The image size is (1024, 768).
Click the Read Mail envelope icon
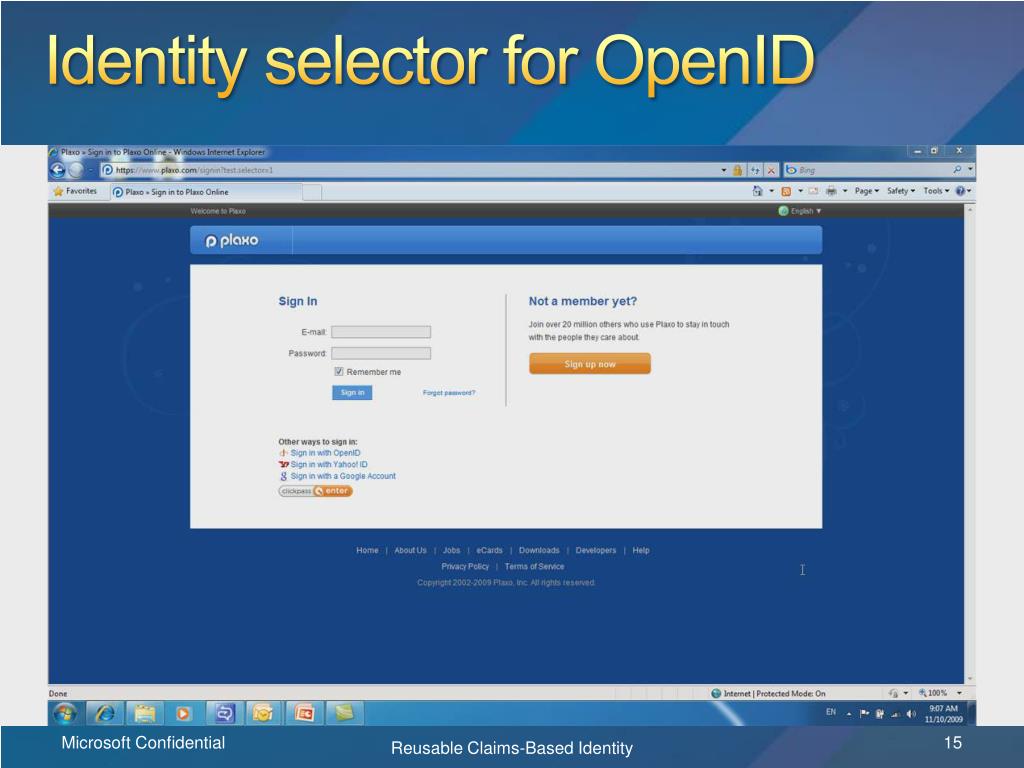(813, 191)
